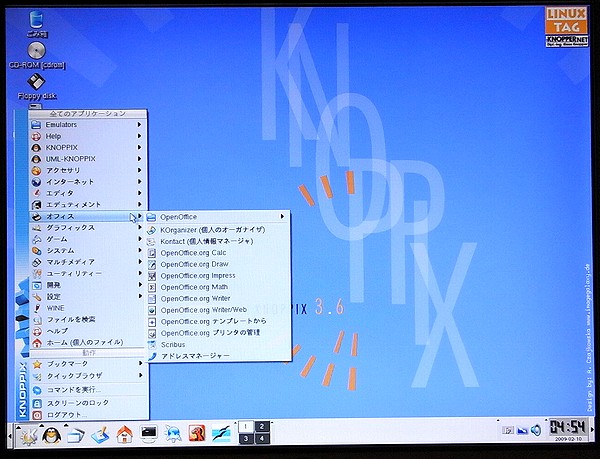The height and width of the screenshot is (459, 600).
Task: Click the Kontact icon in Office submenu
Action: (x=152, y=242)
